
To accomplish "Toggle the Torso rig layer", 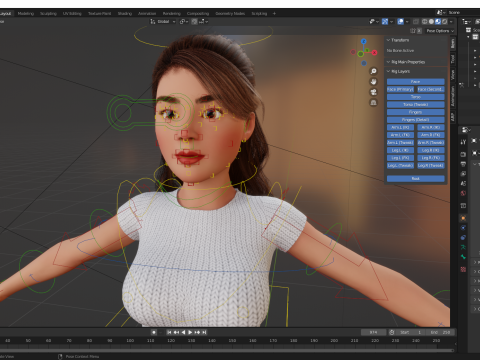I will coord(416,97).
